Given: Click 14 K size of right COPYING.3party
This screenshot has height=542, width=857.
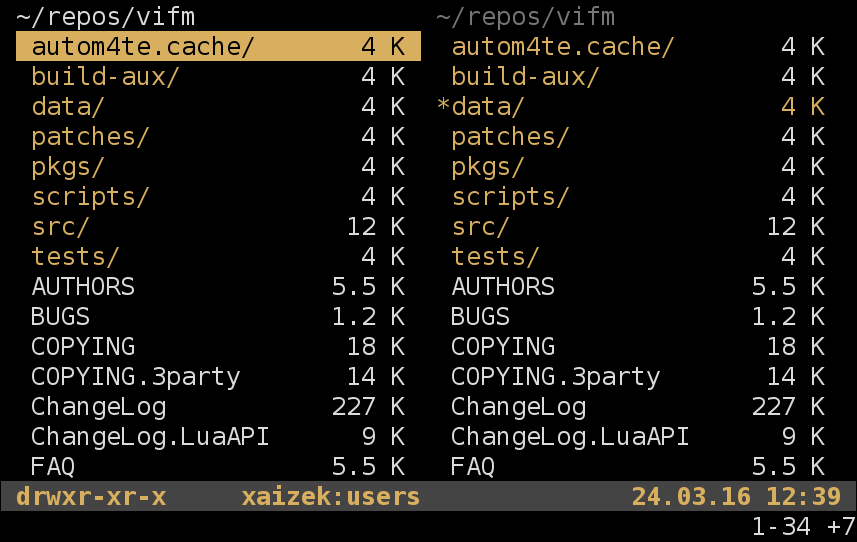Looking at the screenshot, I should 796,376.
